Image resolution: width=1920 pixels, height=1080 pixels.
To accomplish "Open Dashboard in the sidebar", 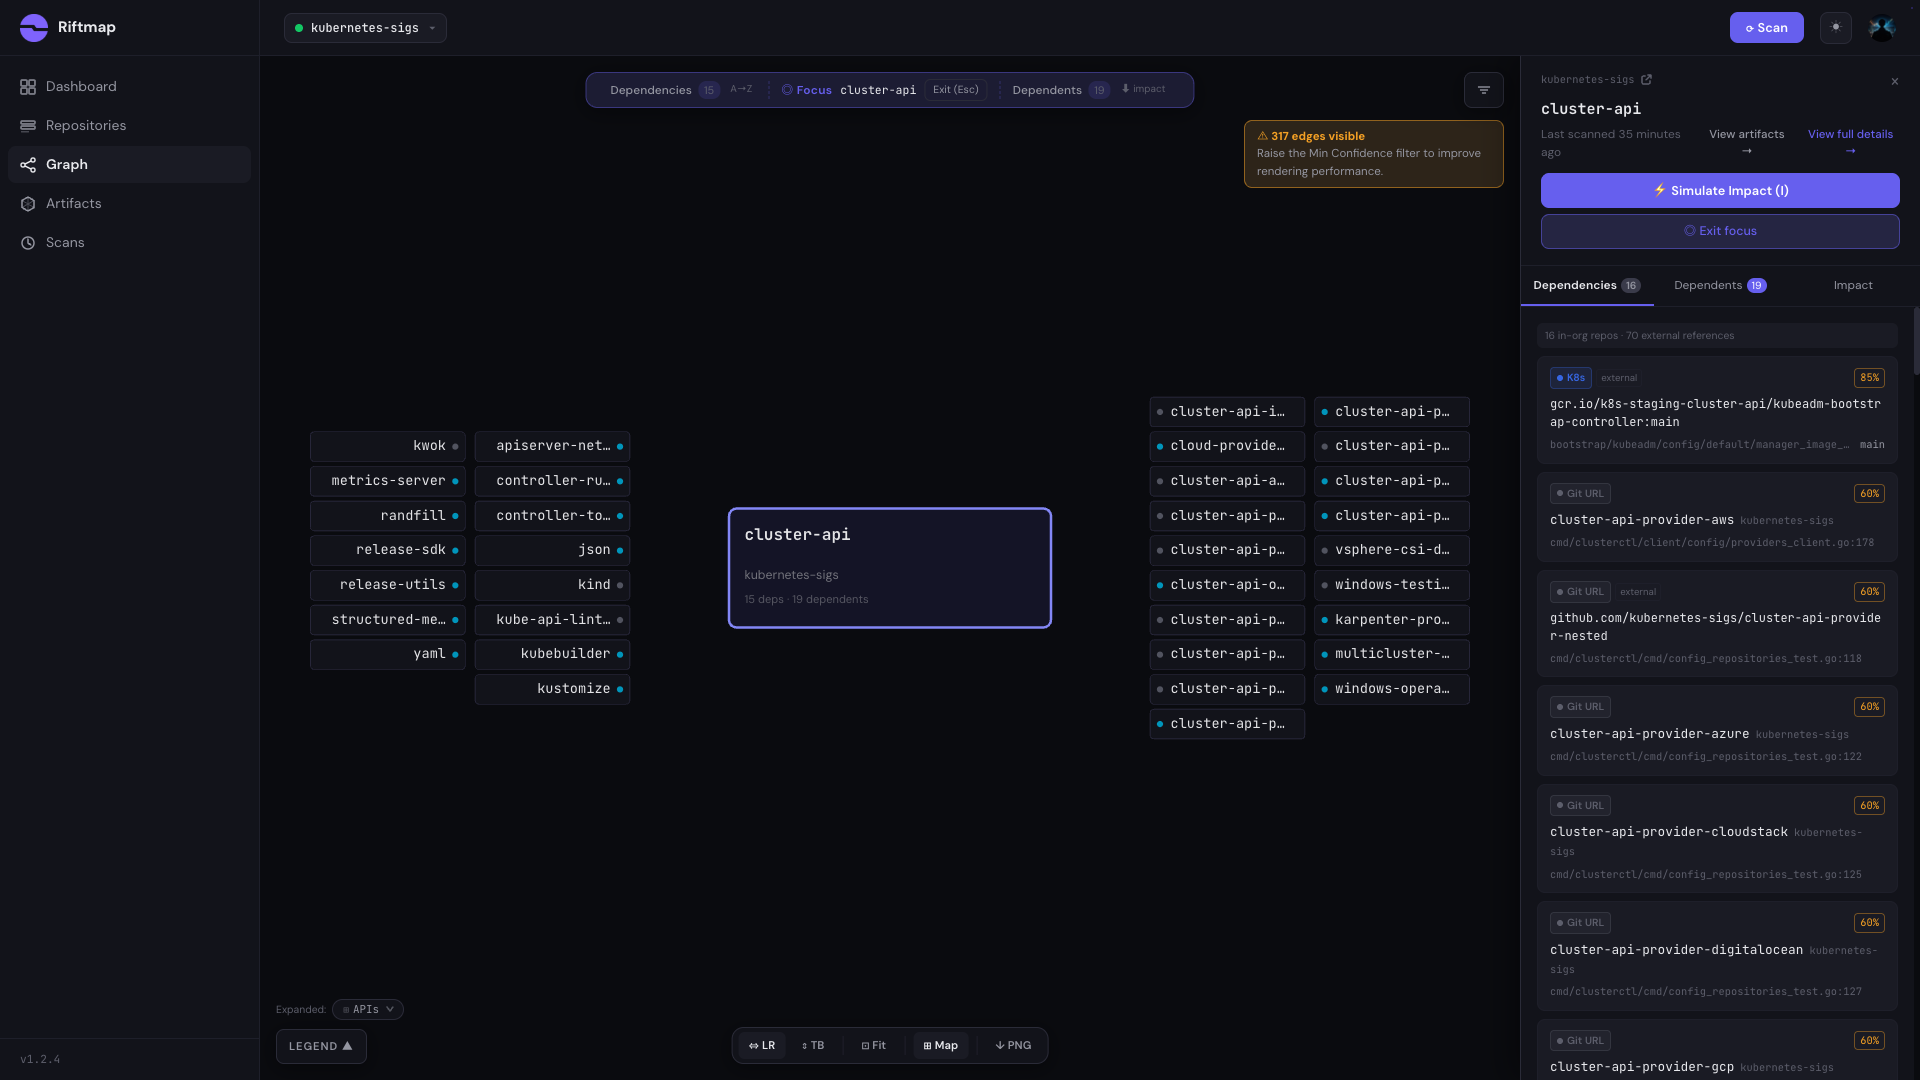I will click(x=129, y=87).
